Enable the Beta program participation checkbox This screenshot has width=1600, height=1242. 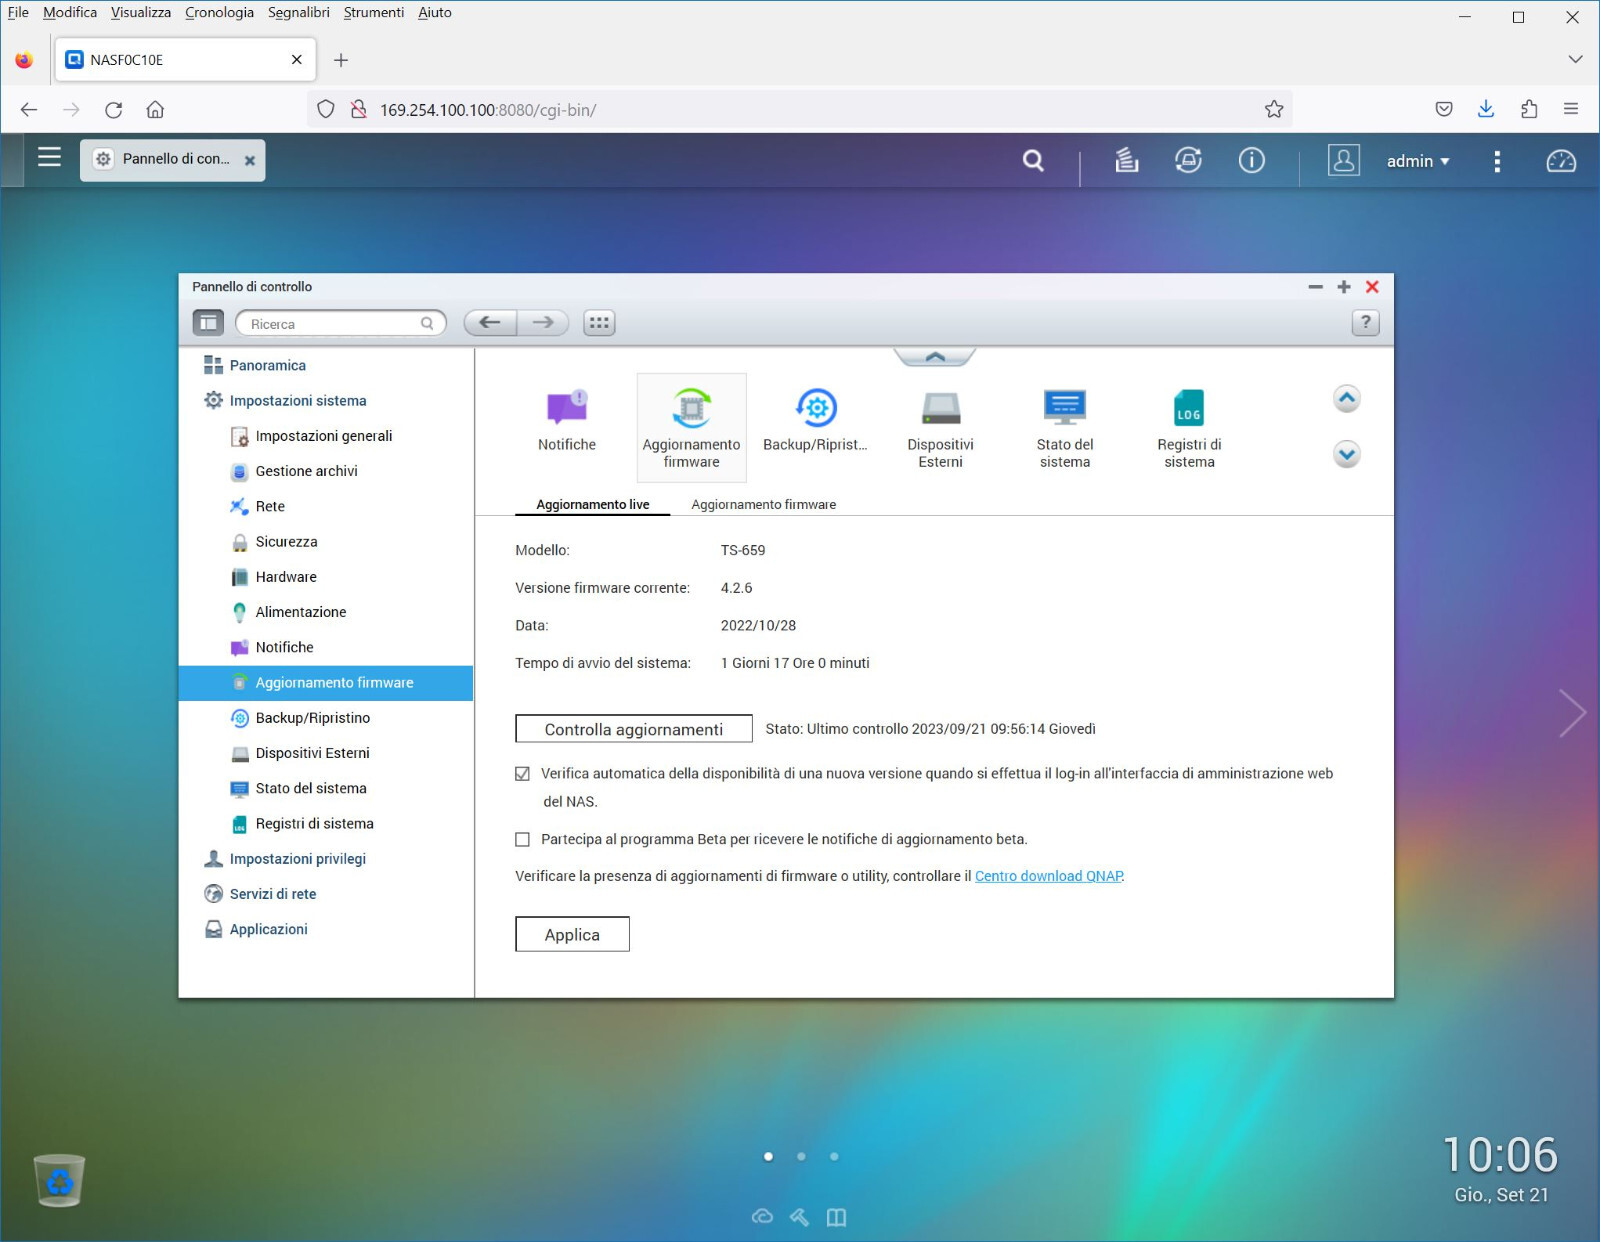coord(522,839)
